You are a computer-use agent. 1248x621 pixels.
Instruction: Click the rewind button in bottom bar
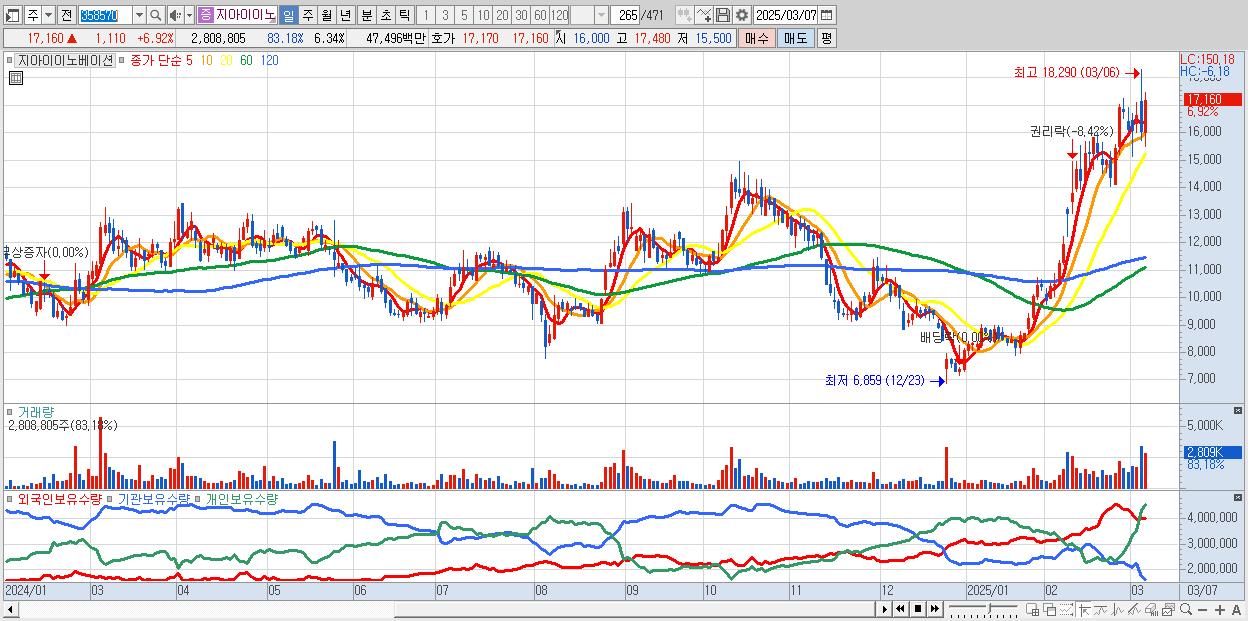(900, 609)
